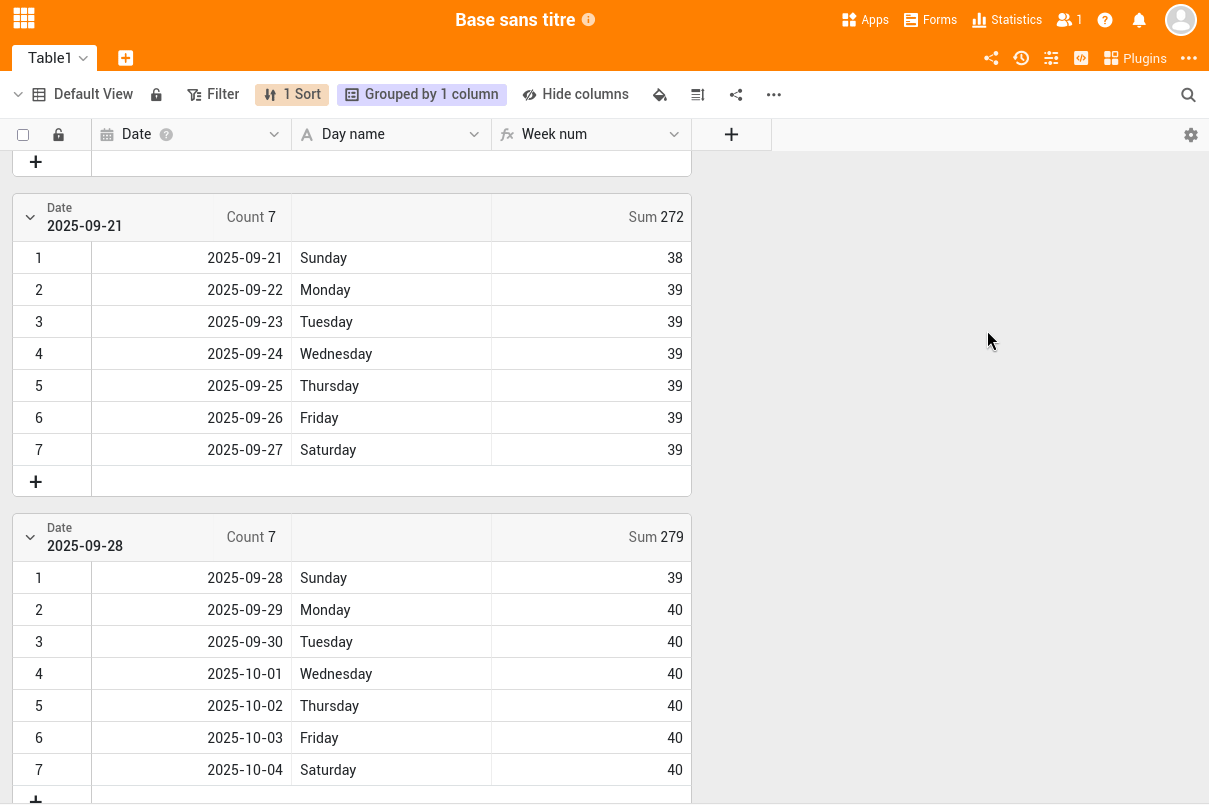This screenshot has width=1209, height=805.
Task: Select the Wednesday cell for 2025-09-24
Action: [x=390, y=354]
